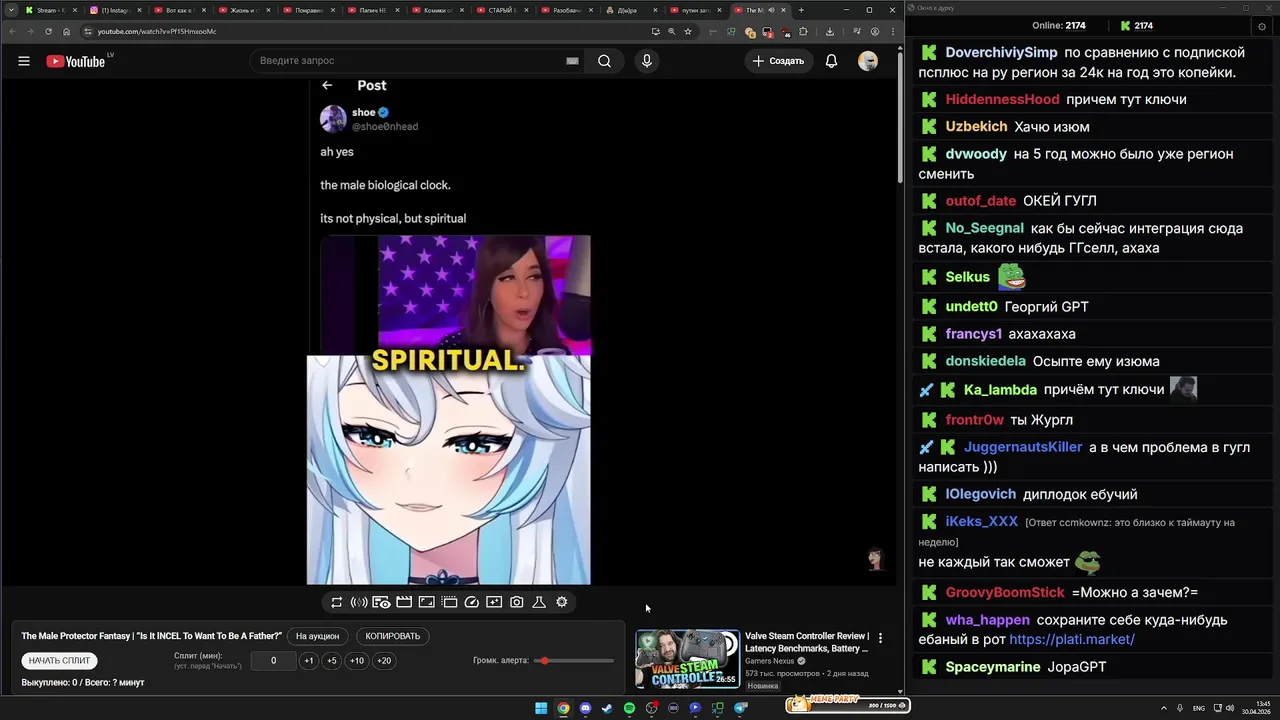Open the browser downloads icon
The image size is (1280, 720).
tap(829, 31)
